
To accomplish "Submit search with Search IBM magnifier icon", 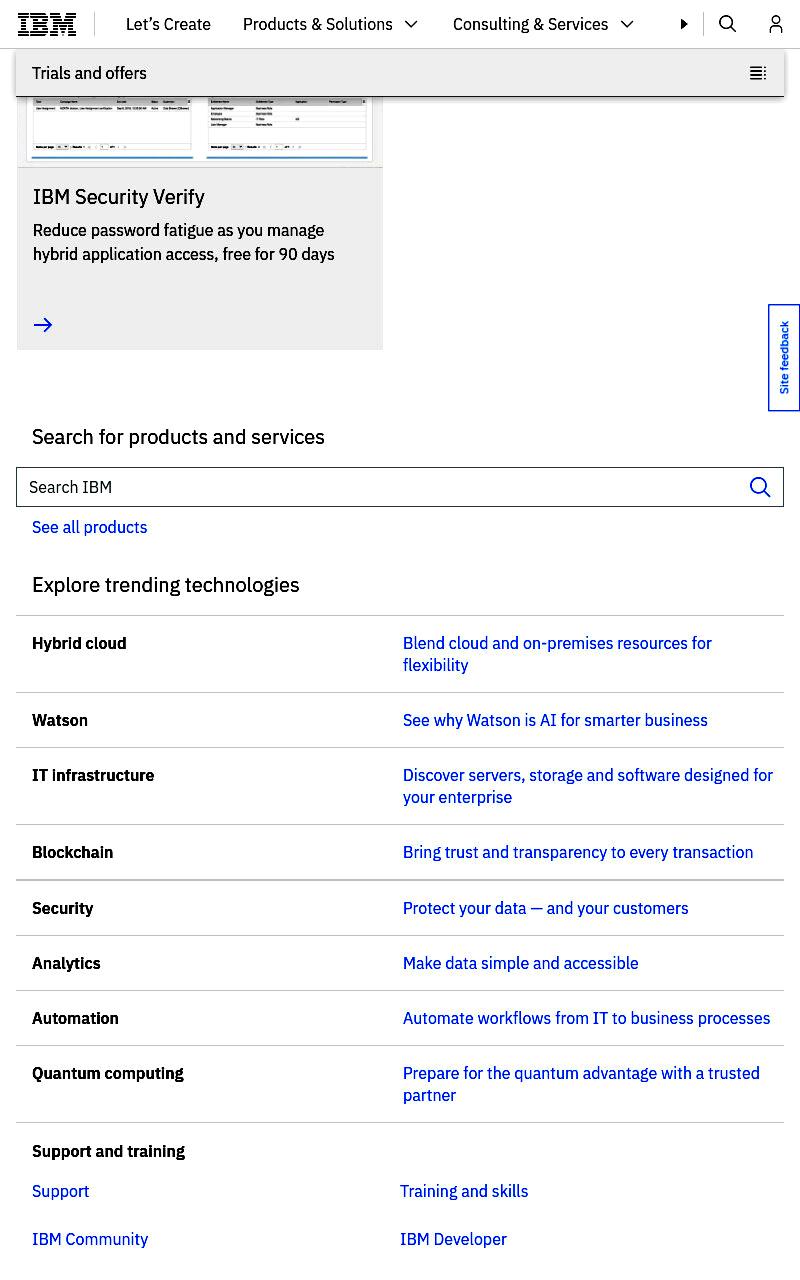I will (x=760, y=487).
